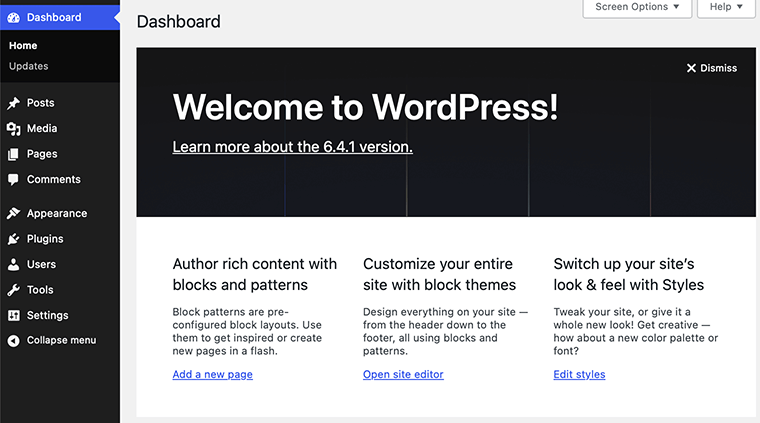The width and height of the screenshot is (760, 423).
Task: Open the Media menu label
Action: tap(42, 128)
